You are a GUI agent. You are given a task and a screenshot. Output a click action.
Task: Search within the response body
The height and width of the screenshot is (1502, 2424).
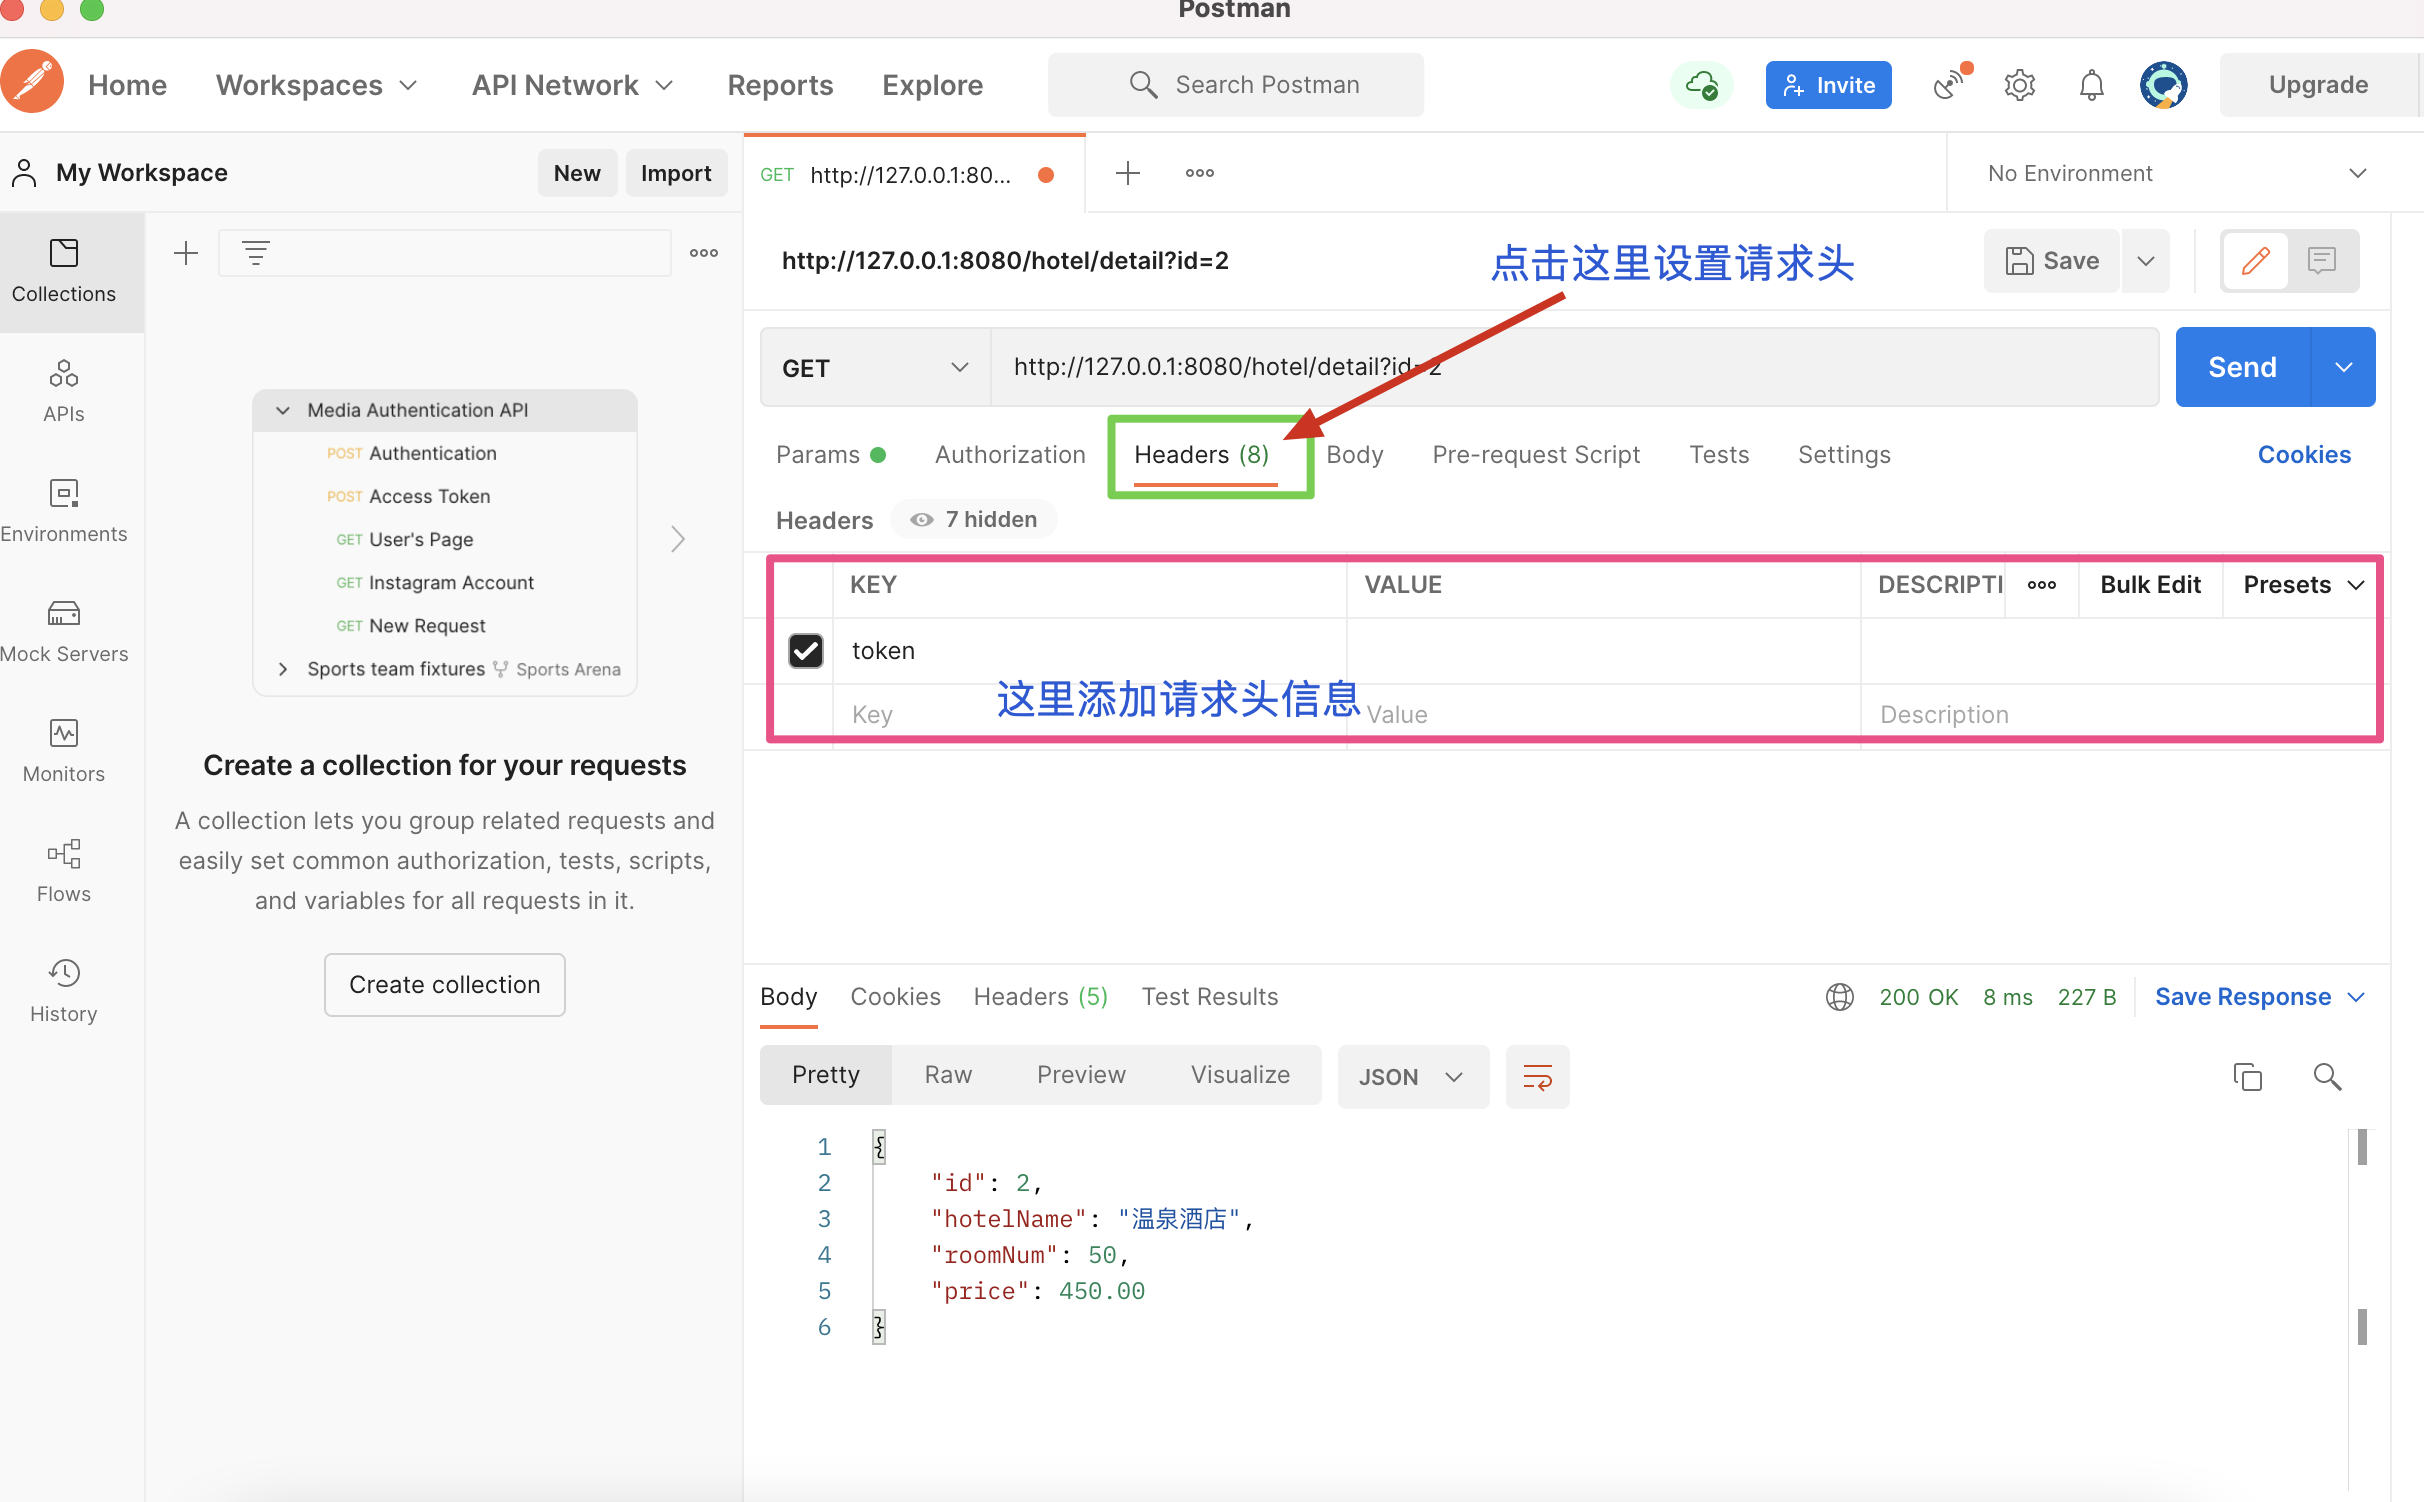[x=2328, y=1077]
